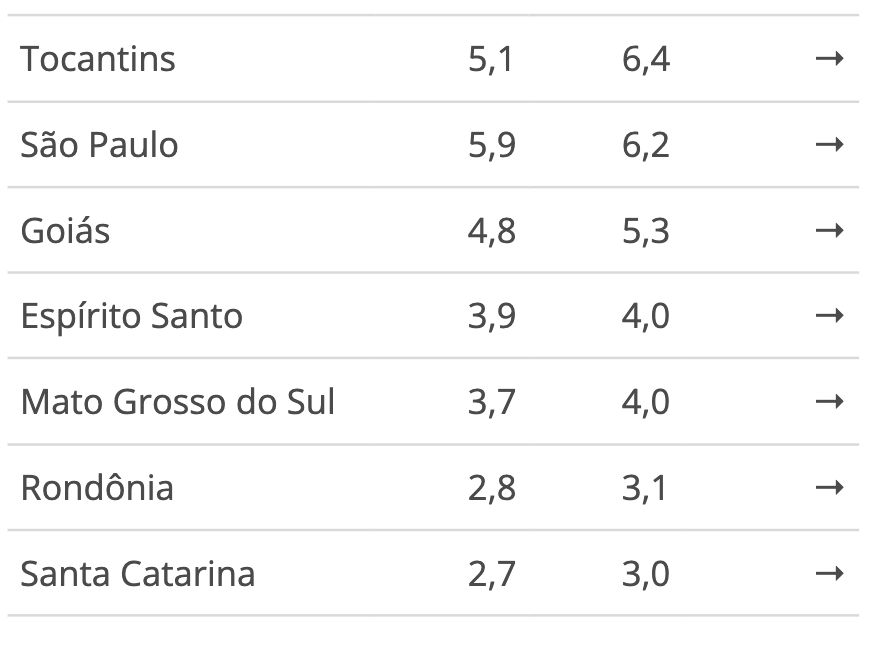Follow the arrow for Goiás
Screen dimensions: 872x646
829,230
